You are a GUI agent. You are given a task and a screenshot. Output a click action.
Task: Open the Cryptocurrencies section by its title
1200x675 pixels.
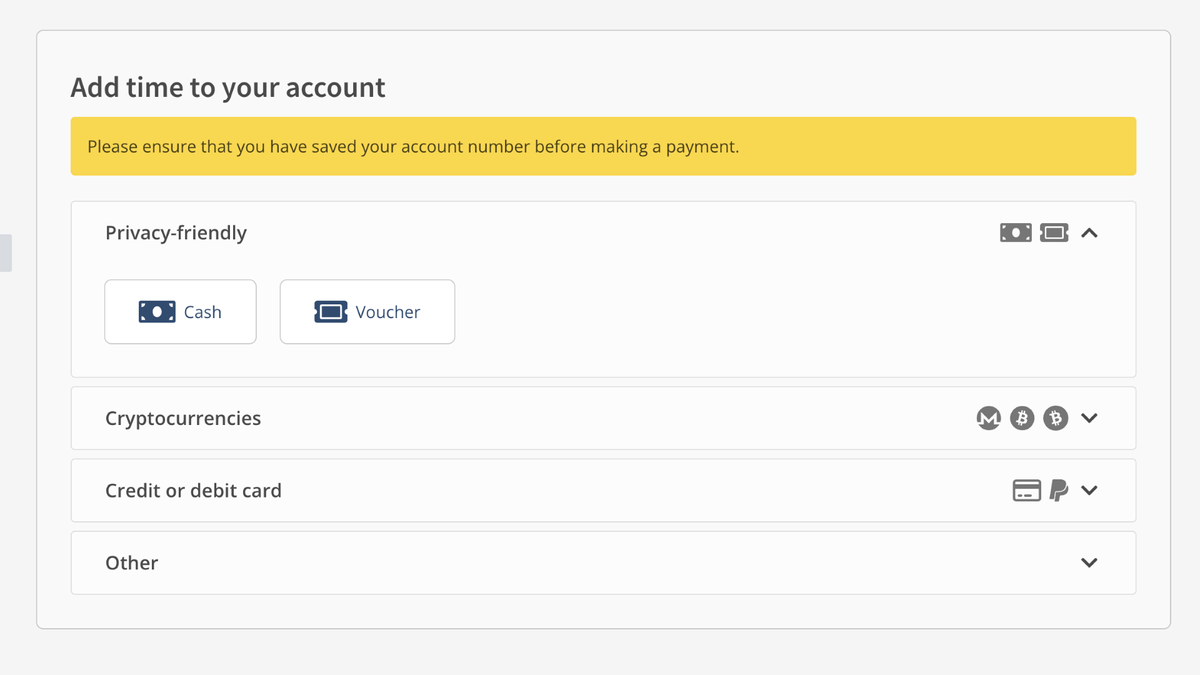point(183,418)
